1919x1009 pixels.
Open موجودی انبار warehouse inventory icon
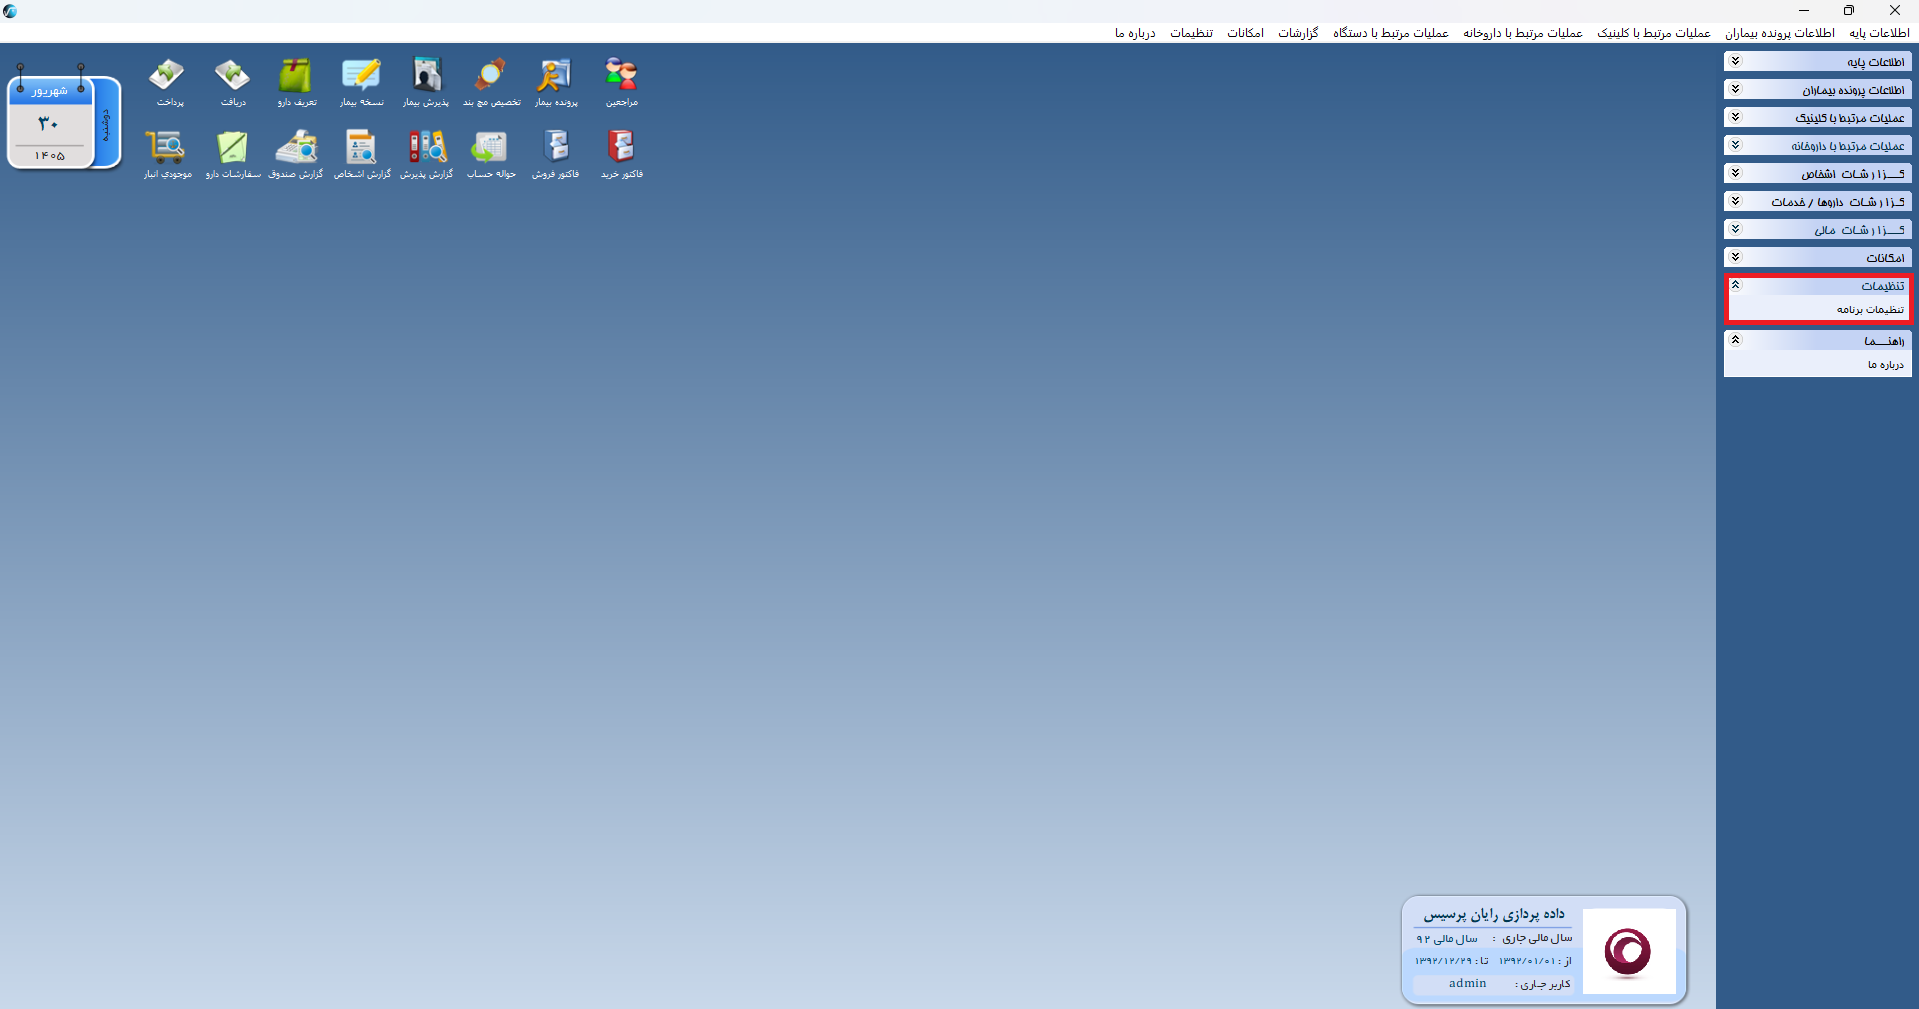pos(168,153)
